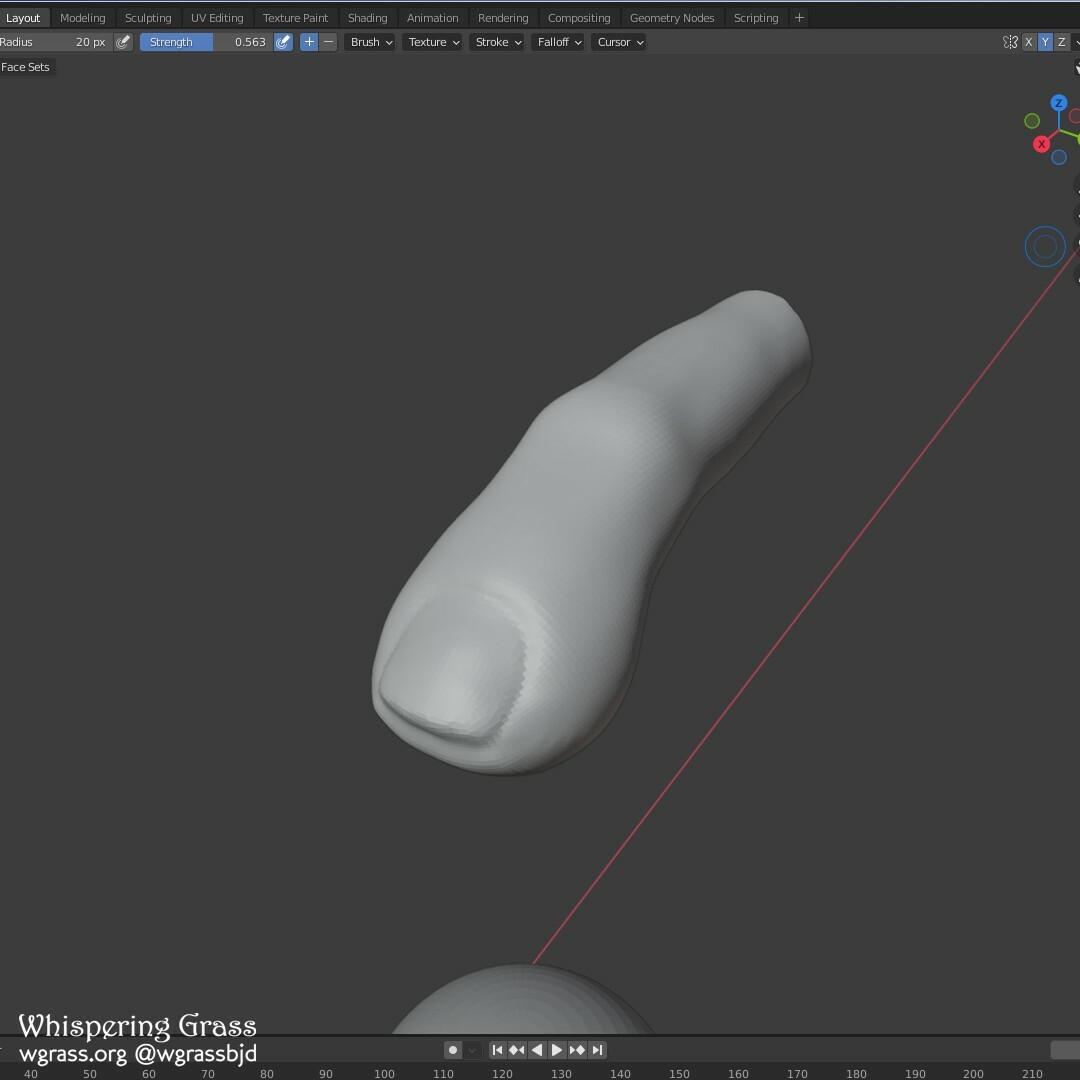Image resolution: width=1080 pixels, height=1080 pixels.
Task: Toggle X axis symmetry
Action: click(x=1028, y=42)
